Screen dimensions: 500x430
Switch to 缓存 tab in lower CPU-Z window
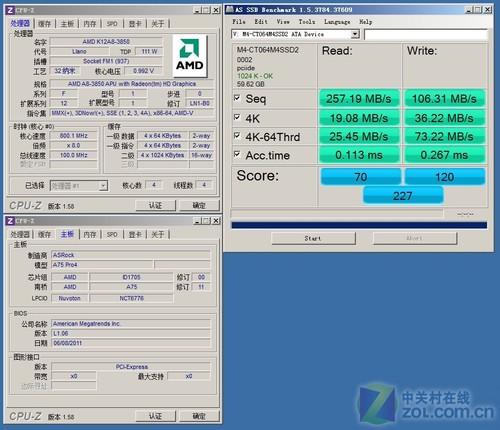45,234
